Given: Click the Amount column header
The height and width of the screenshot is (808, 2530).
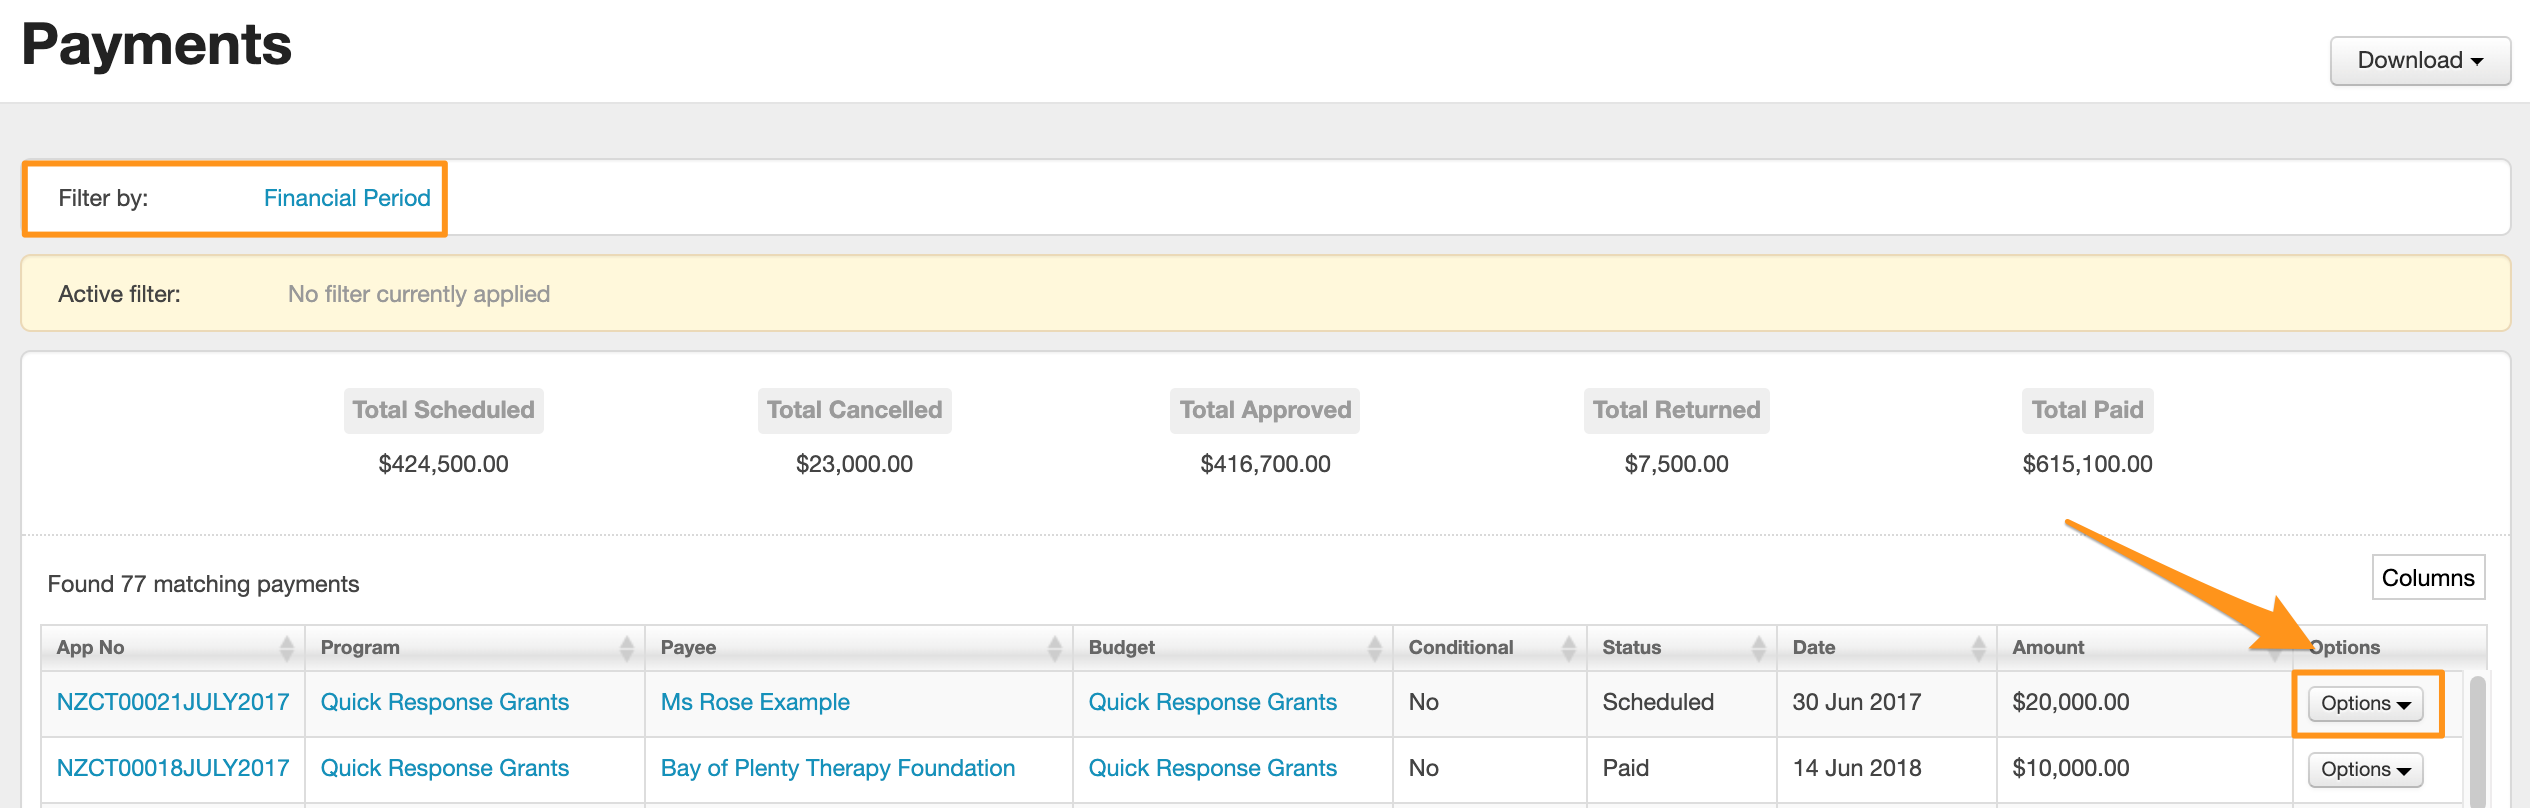Looking at the screenshot, I should [2048, 648].
